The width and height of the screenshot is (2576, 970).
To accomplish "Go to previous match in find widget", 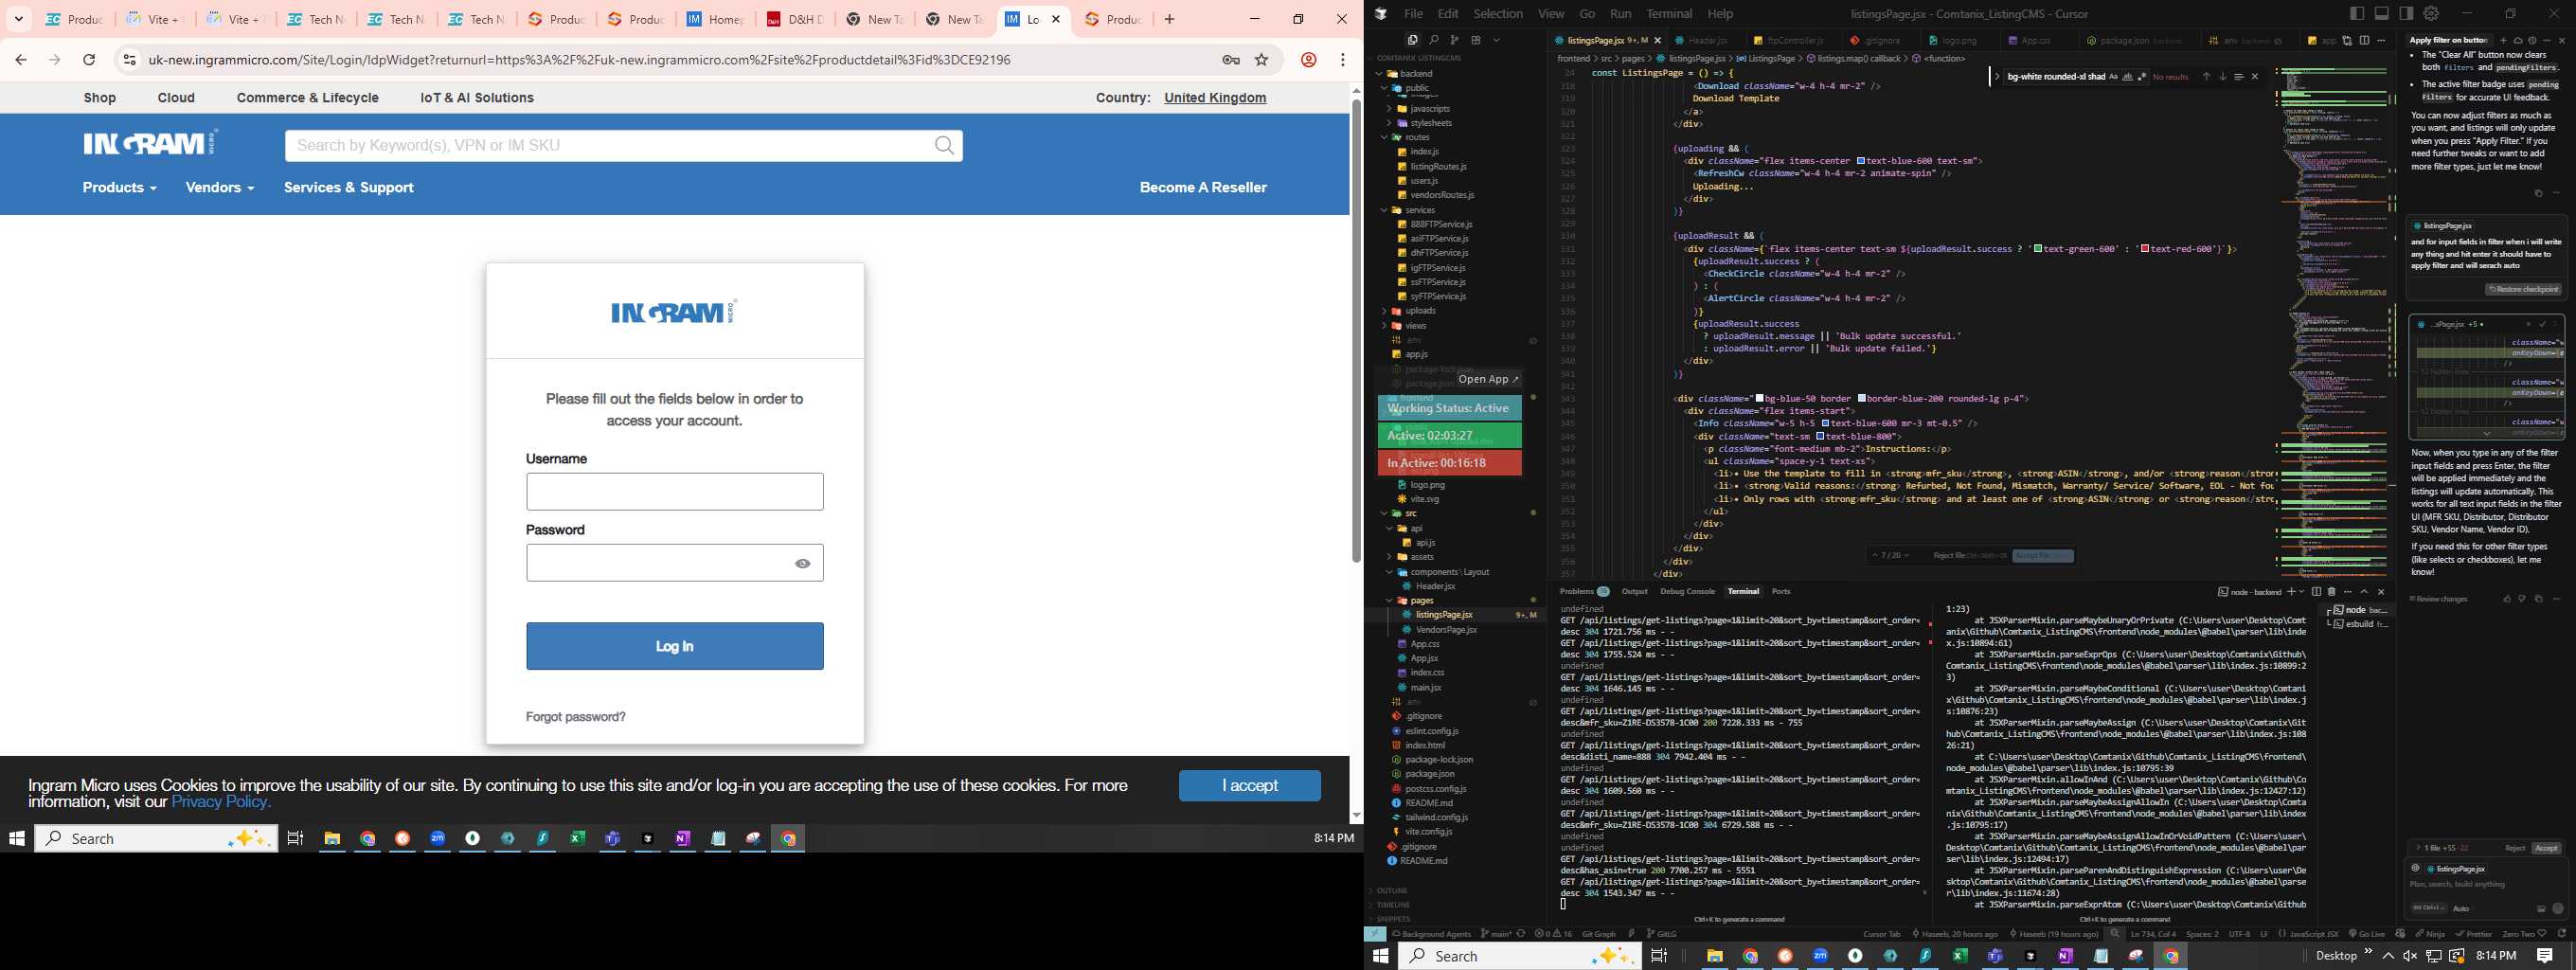I will pos(2207,77).
